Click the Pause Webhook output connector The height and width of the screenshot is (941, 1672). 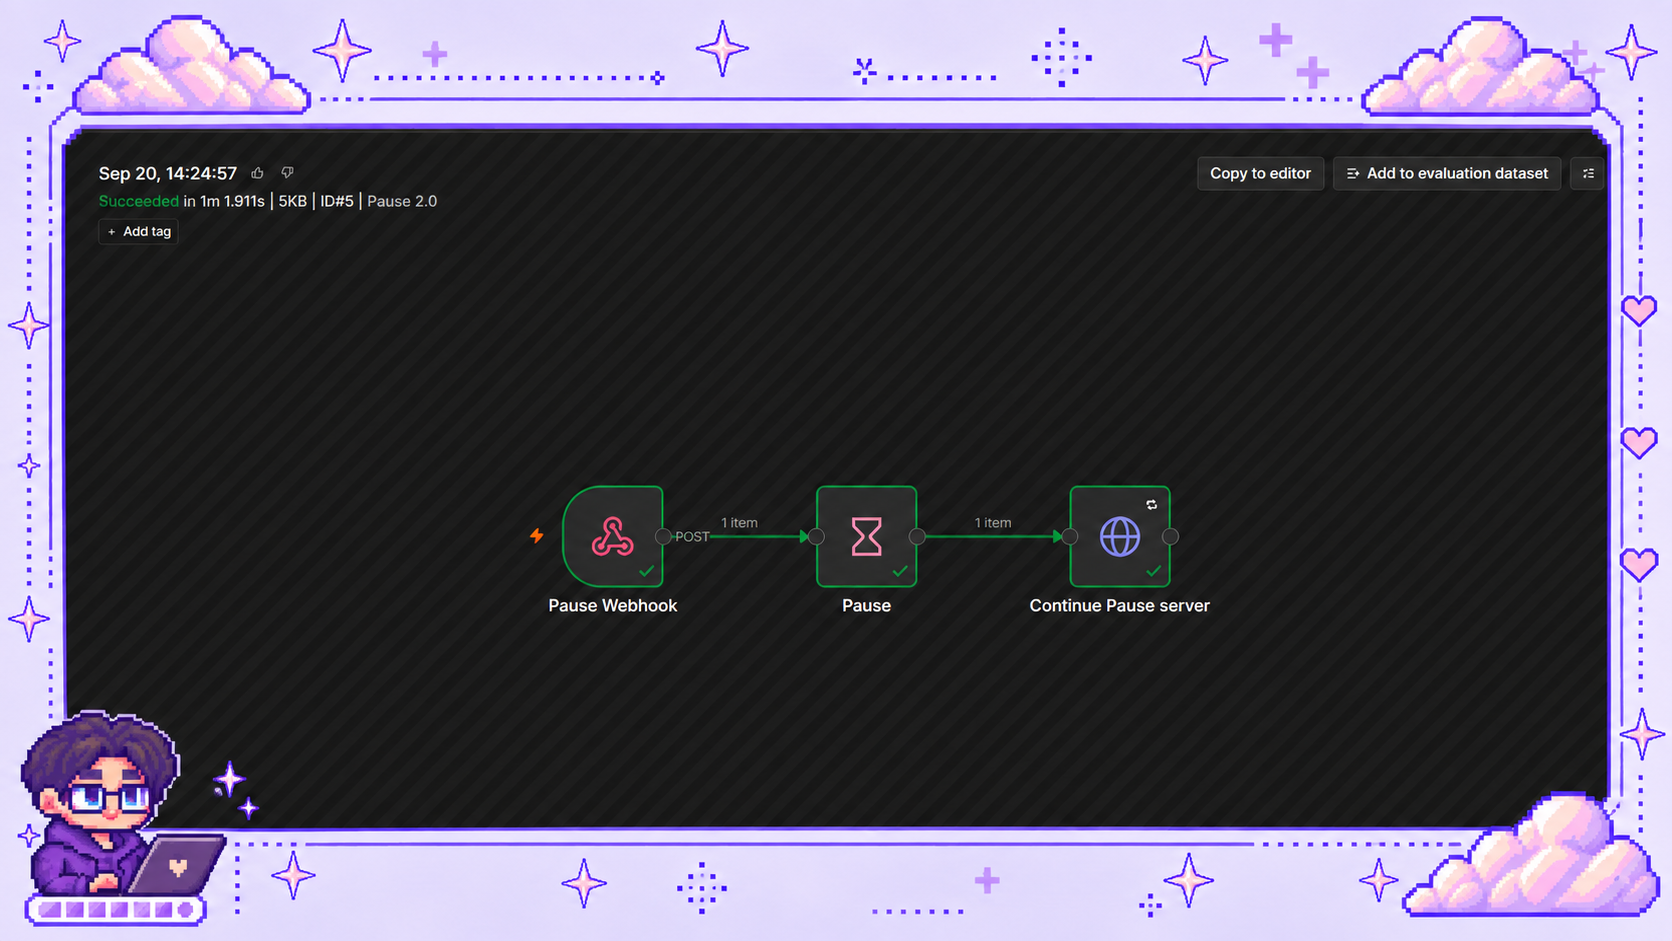click(663, 537)
